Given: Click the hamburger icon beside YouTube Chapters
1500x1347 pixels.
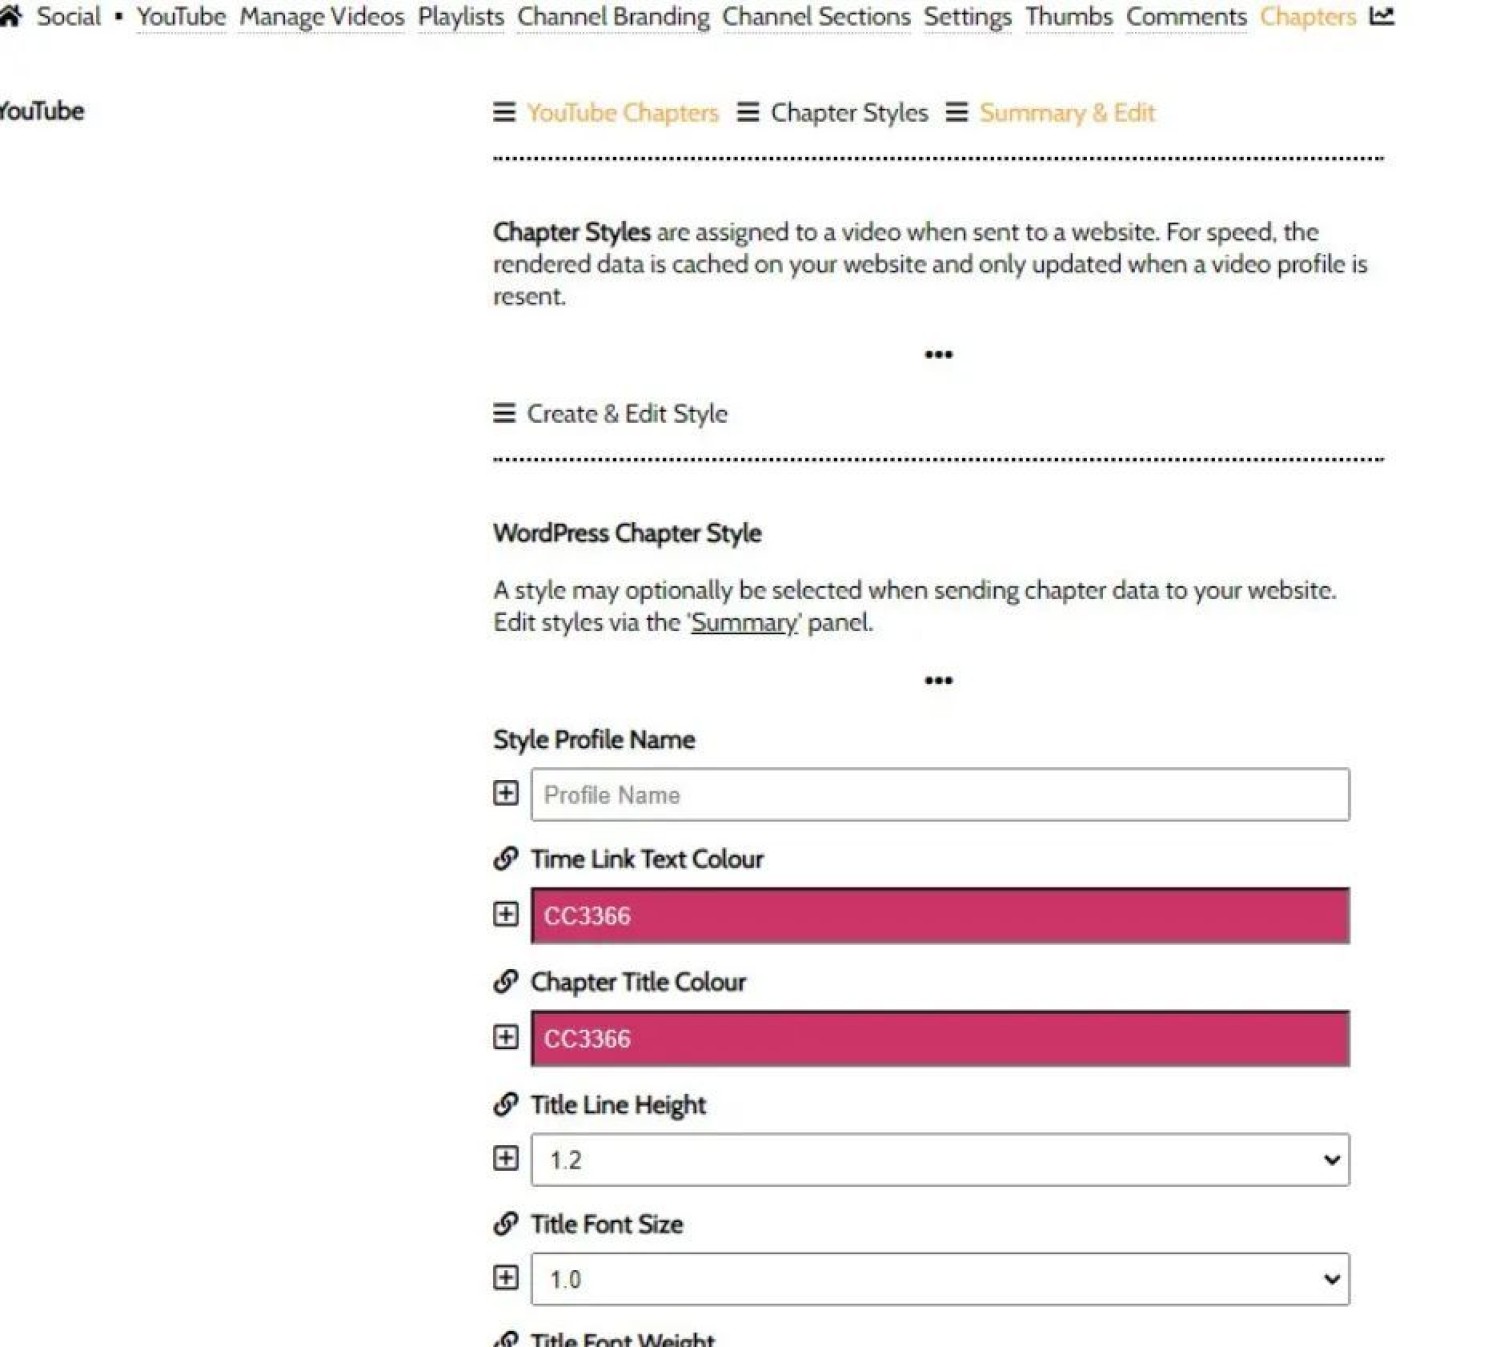Looking at the screenshot, I should [x=504, y=113].
